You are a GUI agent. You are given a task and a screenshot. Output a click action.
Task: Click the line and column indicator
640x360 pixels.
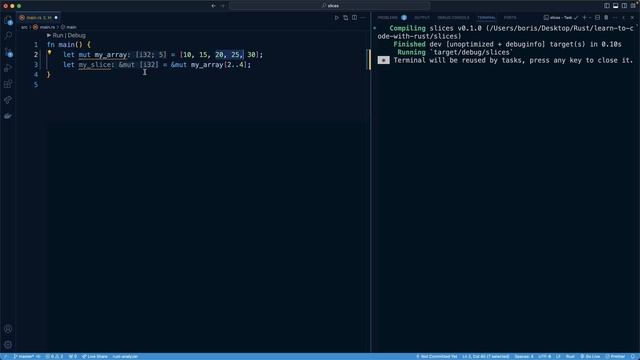[486, 356]
